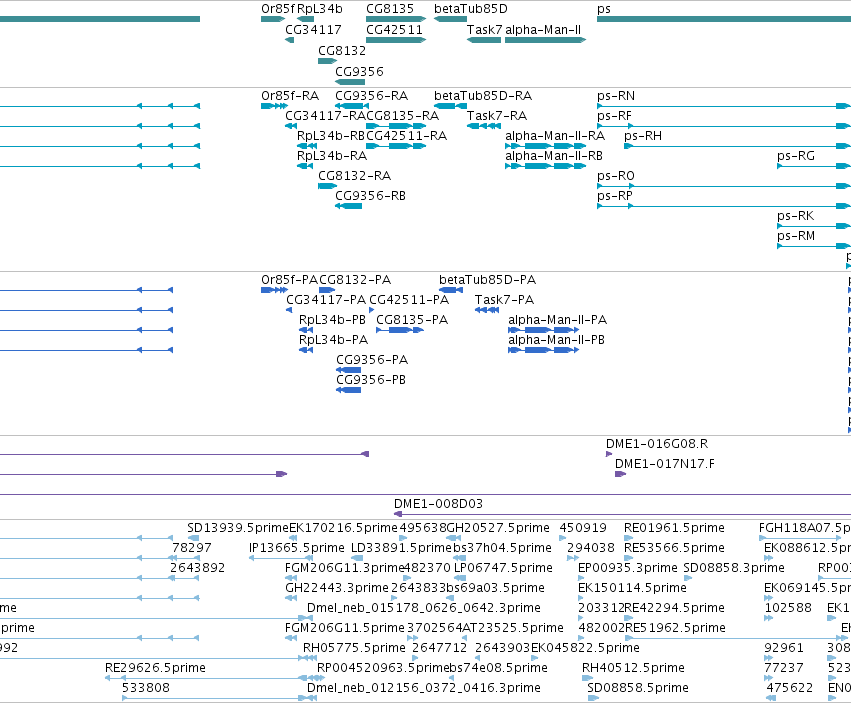Click the CG42511 gene label
Viewport: 851px width, 703px height.
[394, 29]
